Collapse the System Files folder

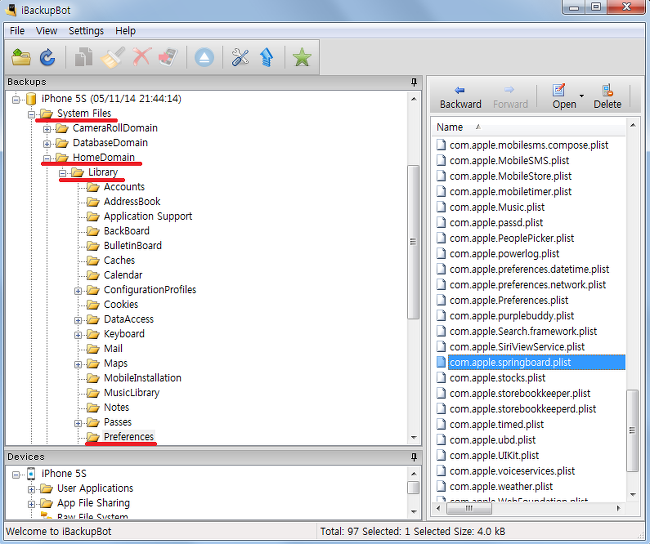tap(31, 114)
